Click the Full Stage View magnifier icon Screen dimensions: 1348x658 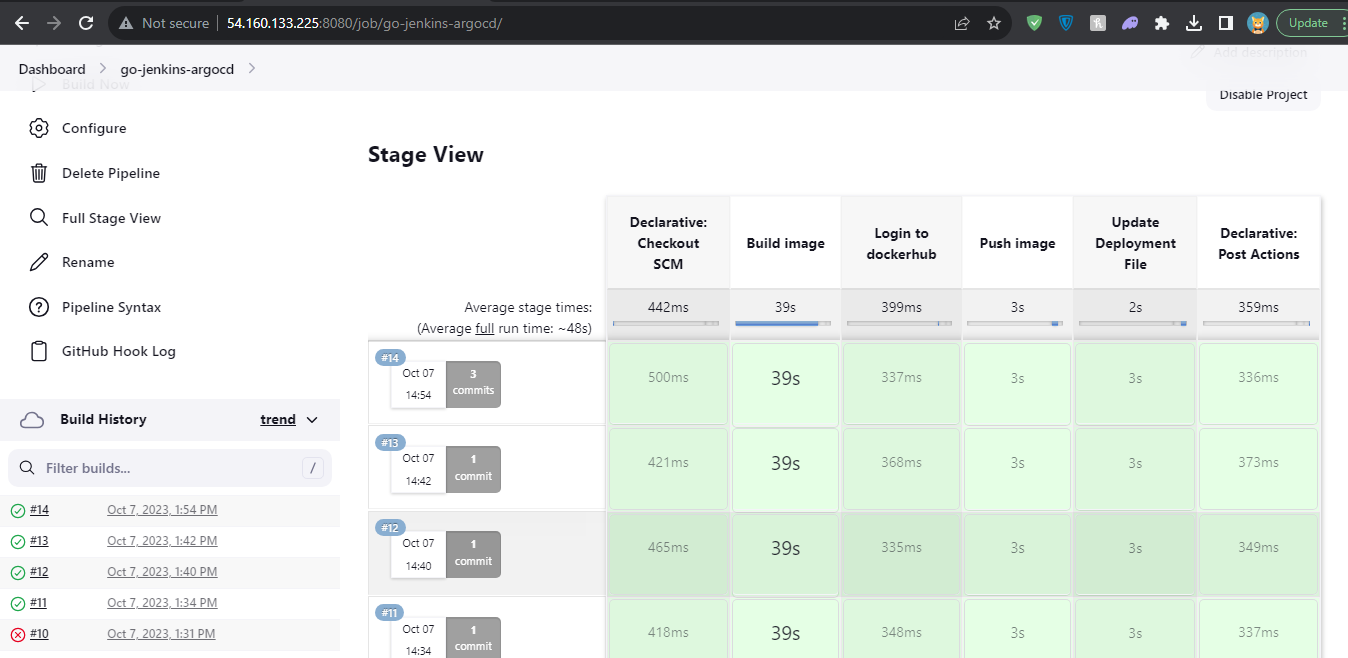pyautogui.click(x=39, y=218)
